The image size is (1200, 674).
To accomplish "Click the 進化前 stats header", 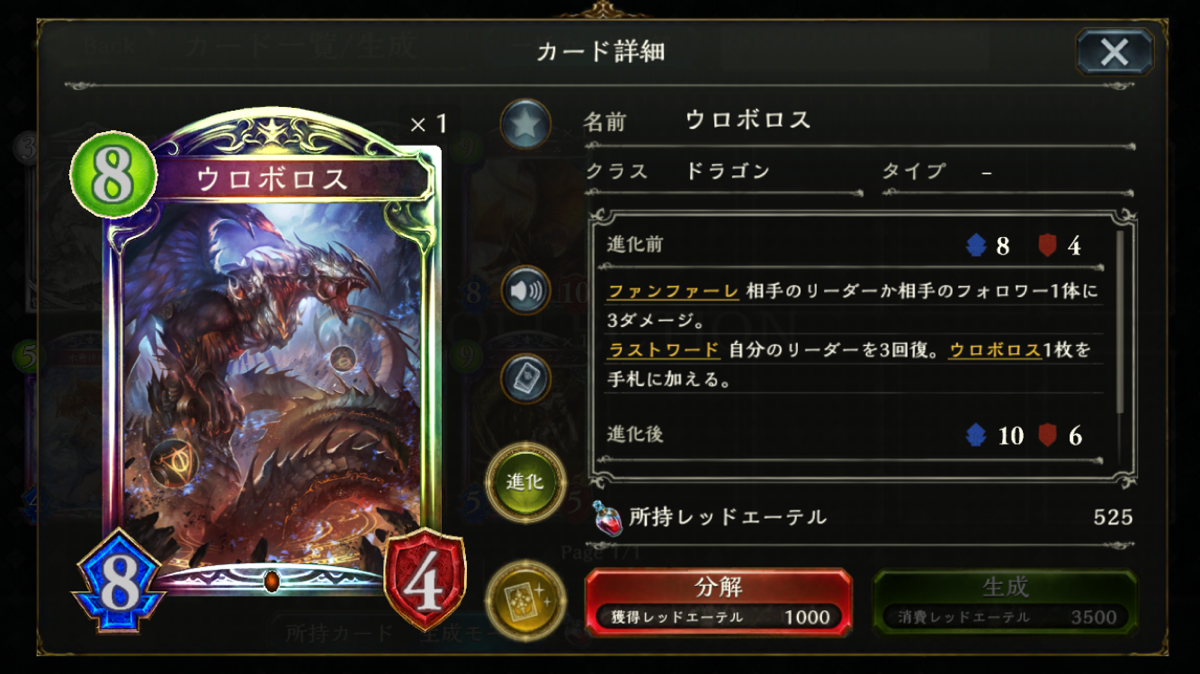I will coord(855,245).
